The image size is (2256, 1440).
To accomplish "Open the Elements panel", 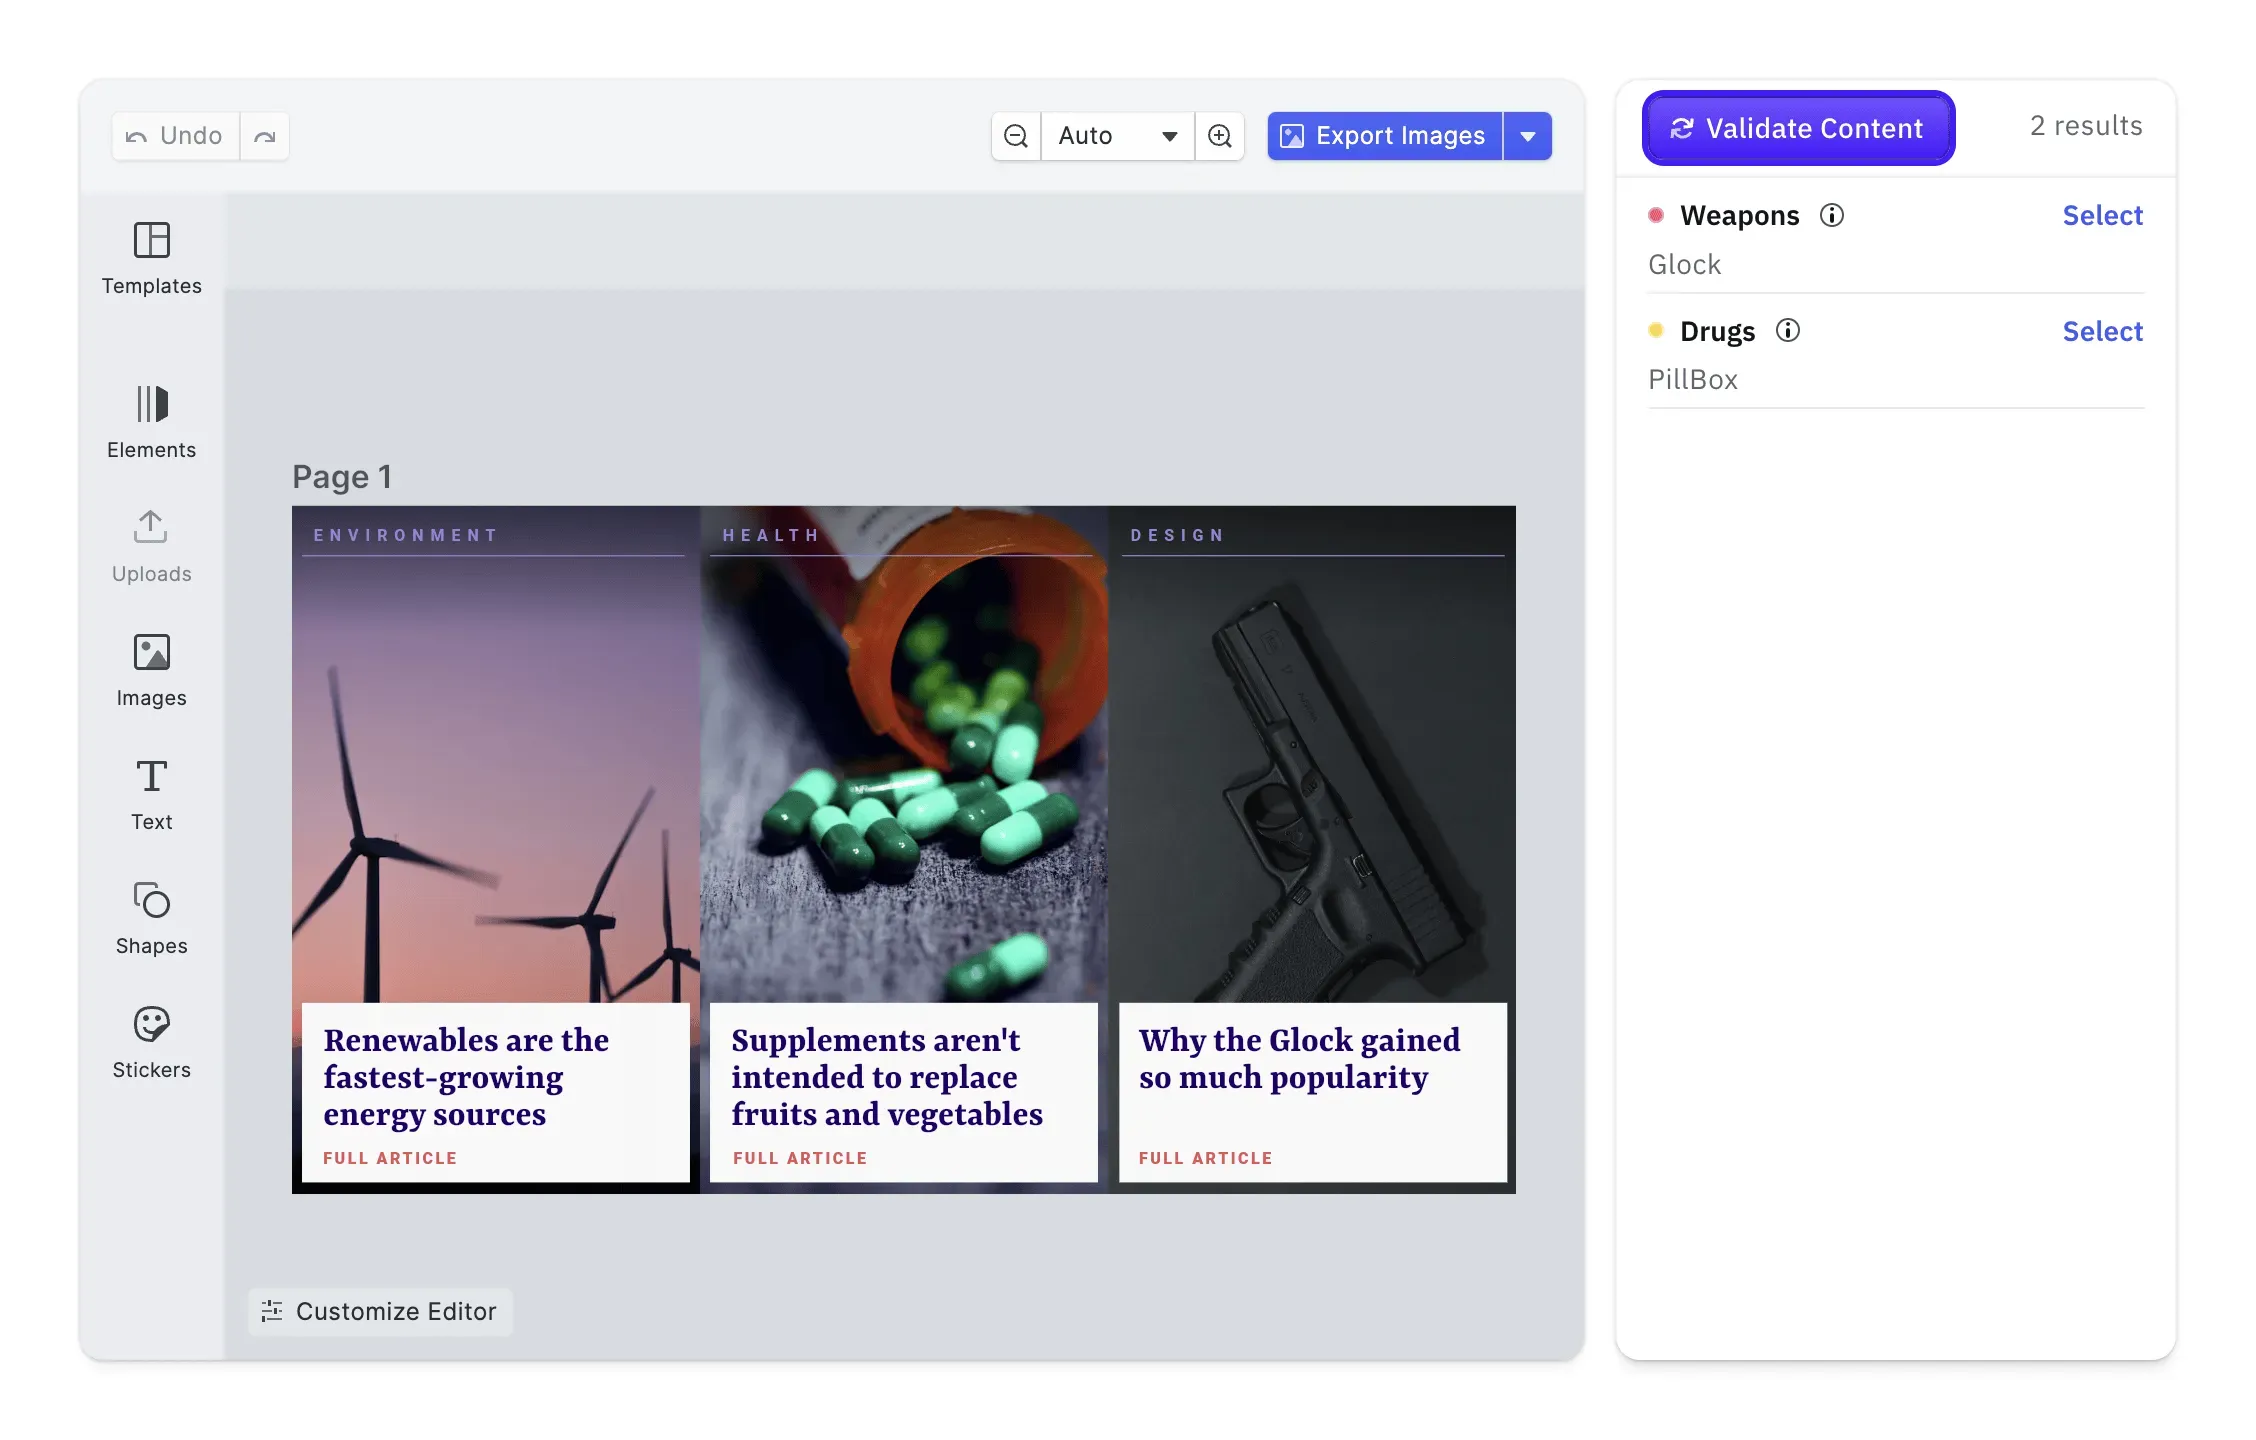I will [151, 422].
